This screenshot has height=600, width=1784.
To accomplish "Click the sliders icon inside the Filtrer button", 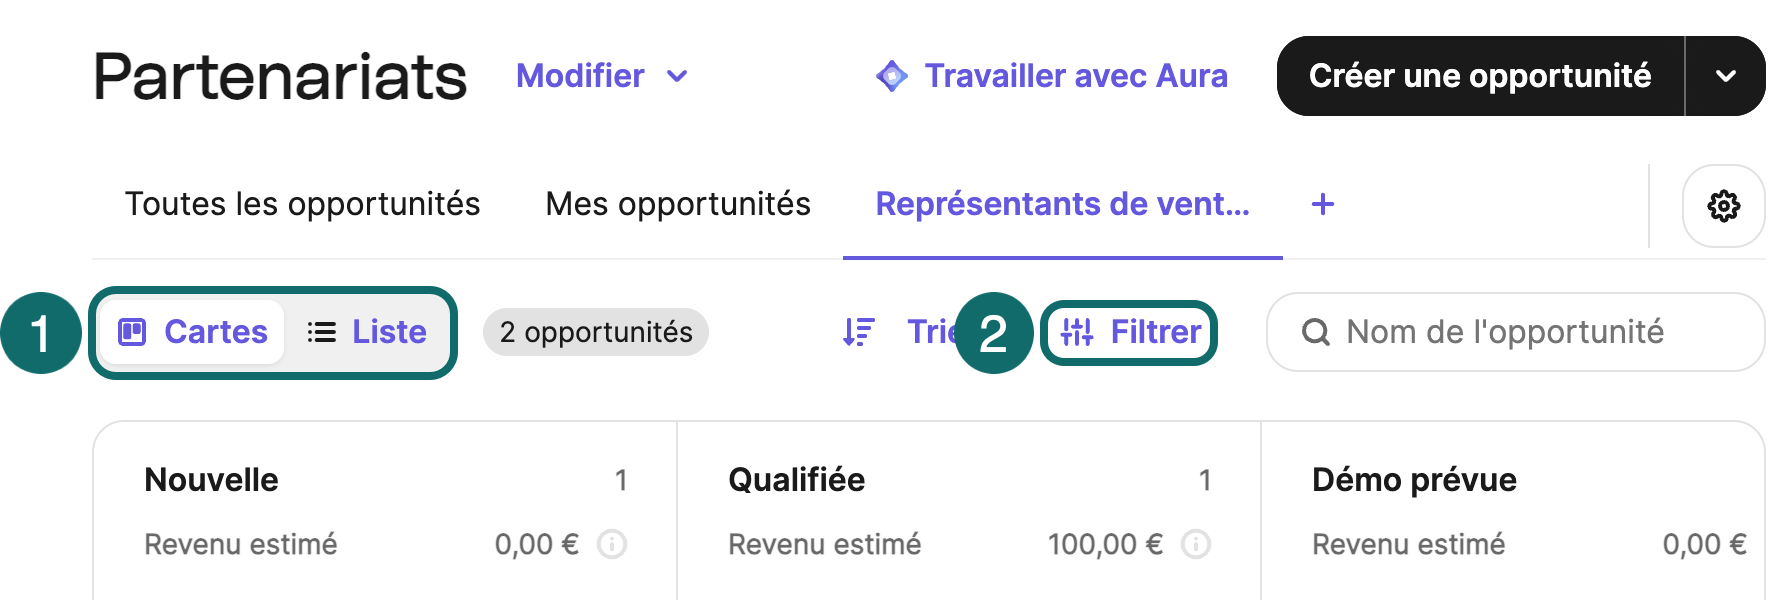I will [1076, 332].
